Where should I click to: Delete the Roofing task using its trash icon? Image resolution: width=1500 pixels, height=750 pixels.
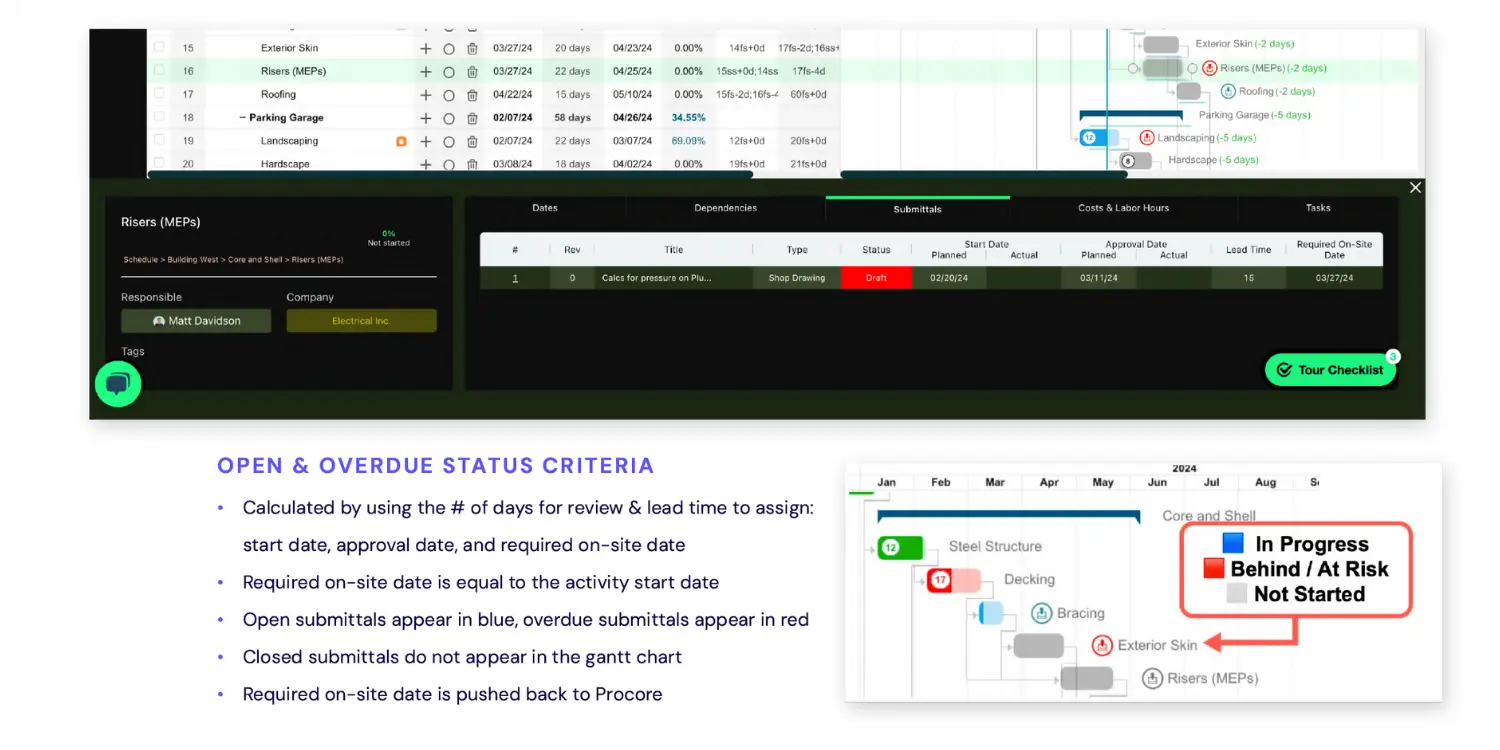coord(472,94)
